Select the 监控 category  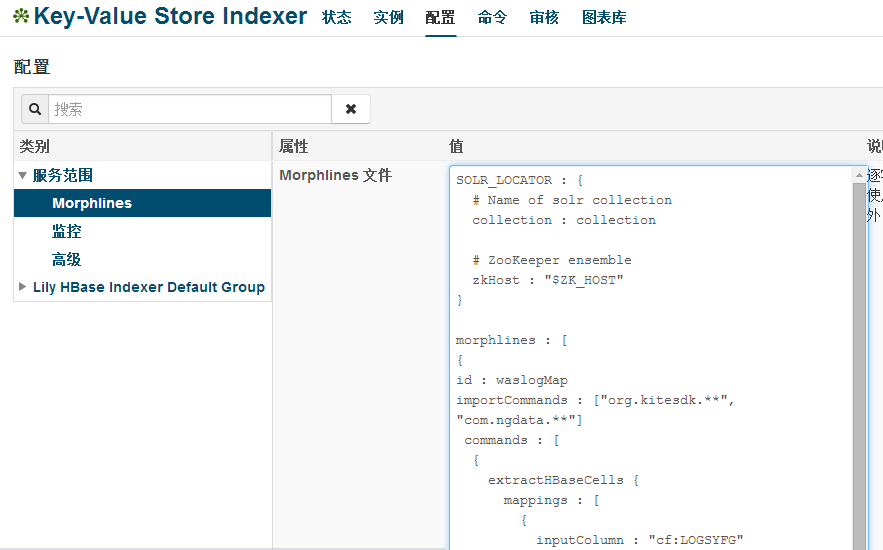click(x=66, y=231)
